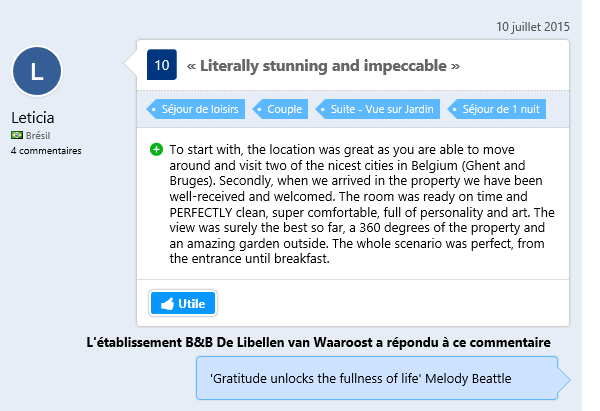The height and width of the screenshot is (411, 600).
Task: Click the review title Literally stunning and impeccable
Action: 323,66
